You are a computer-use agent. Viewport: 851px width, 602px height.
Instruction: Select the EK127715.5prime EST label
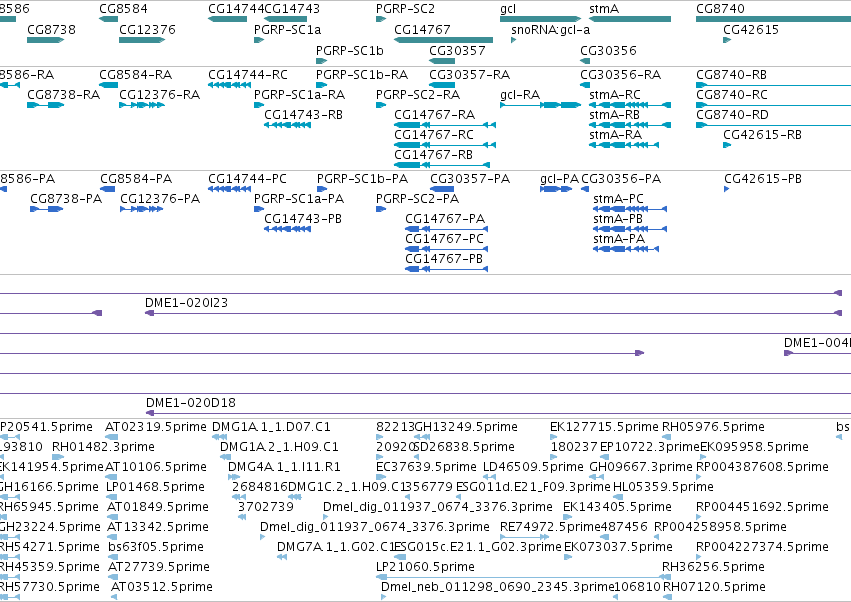(x=605, y=427)
